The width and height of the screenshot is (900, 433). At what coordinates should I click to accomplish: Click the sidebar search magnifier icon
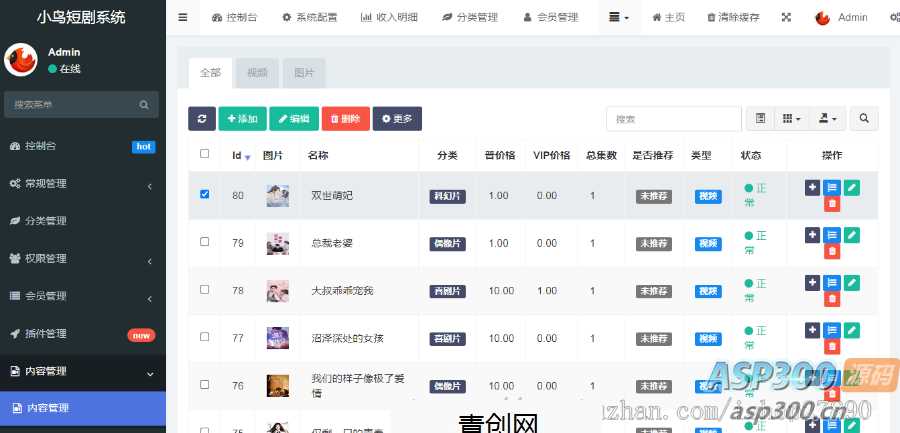144,105
